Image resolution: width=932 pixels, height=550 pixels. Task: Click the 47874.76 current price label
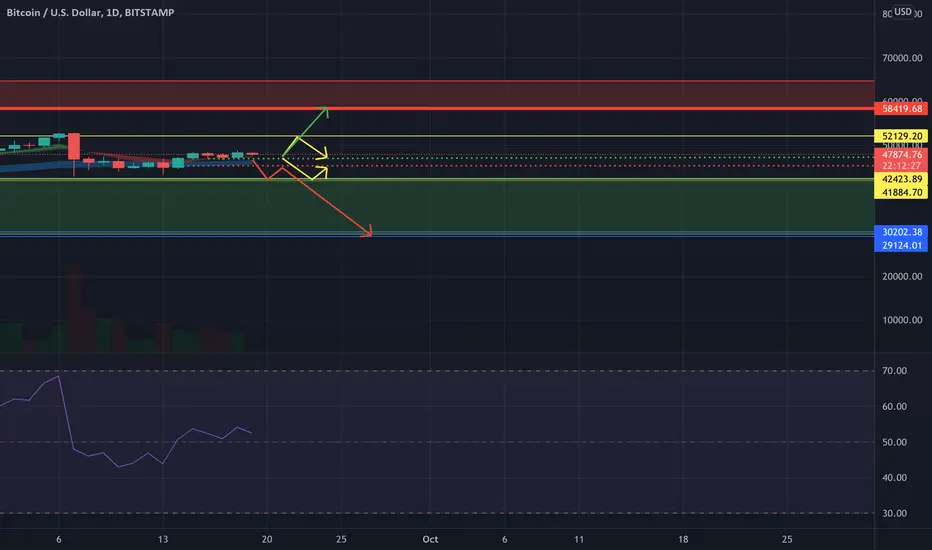pyautogui.click(x=901, y=155)
